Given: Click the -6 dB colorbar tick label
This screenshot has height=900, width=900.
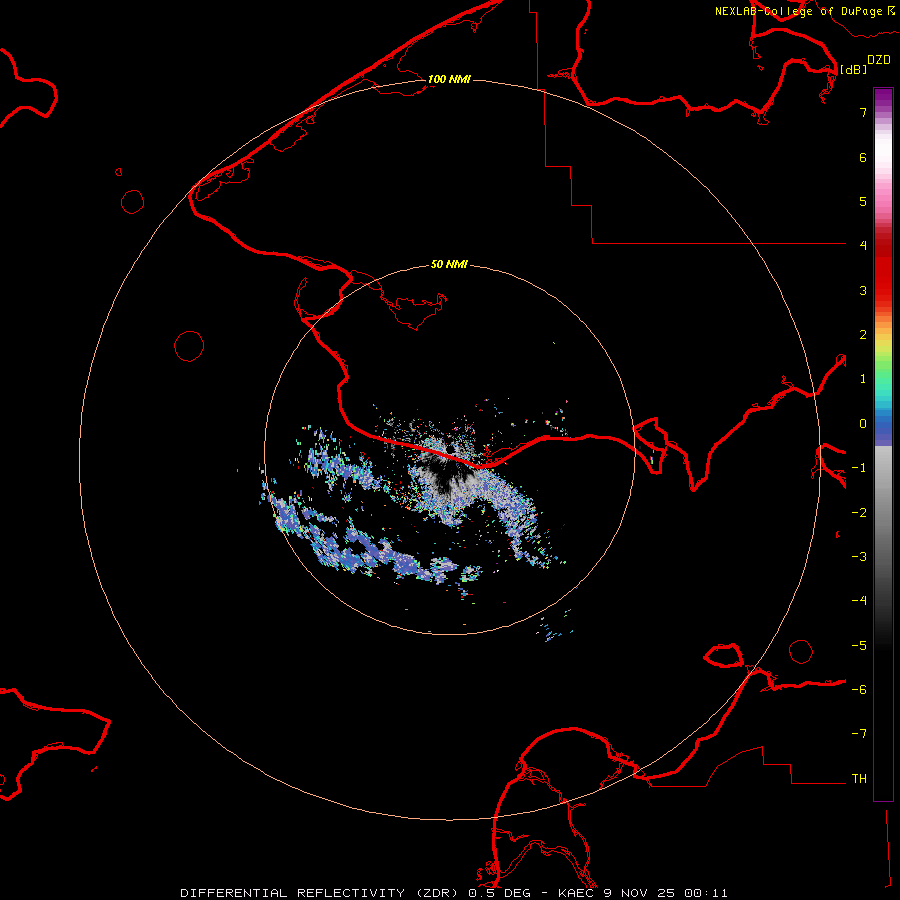Looking at the screenshot, I should (x=859, y=690).
